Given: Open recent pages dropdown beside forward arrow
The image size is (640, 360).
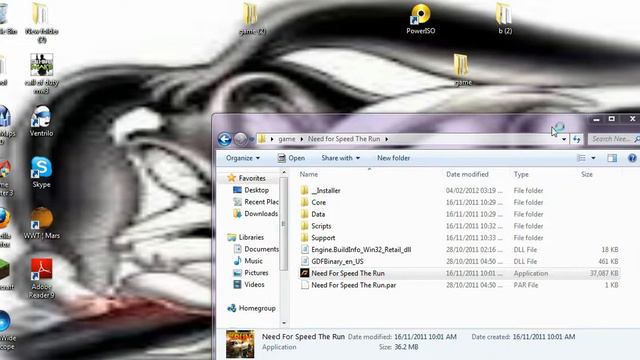Looking at the screenshot, I should point(251,139).
